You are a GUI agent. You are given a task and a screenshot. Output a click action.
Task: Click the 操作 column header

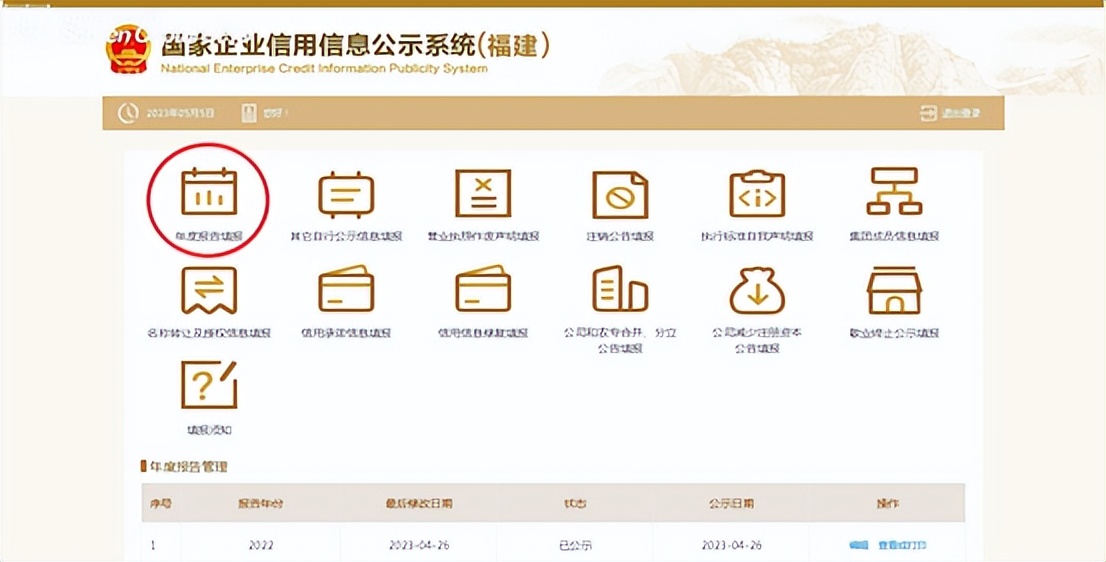887,503
